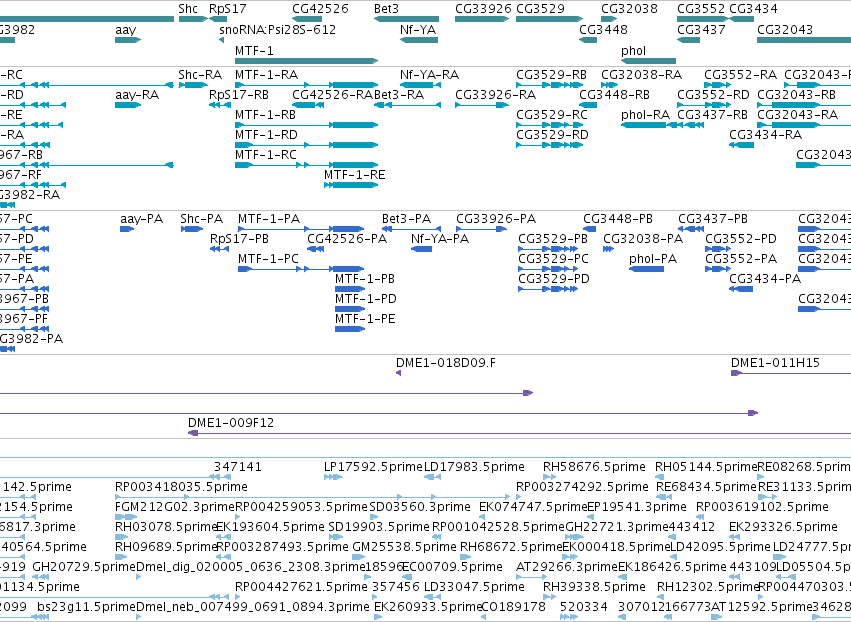Click the phol-PA protein label
The height and width of the screenshot is (622, 851).
653,259
